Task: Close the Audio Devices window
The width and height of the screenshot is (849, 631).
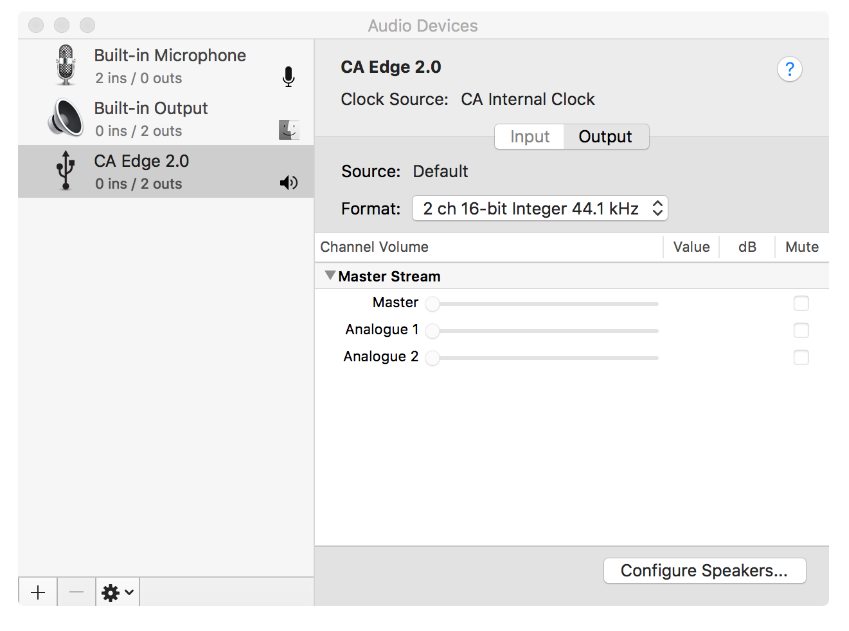Action: click(x=36, y=25)
